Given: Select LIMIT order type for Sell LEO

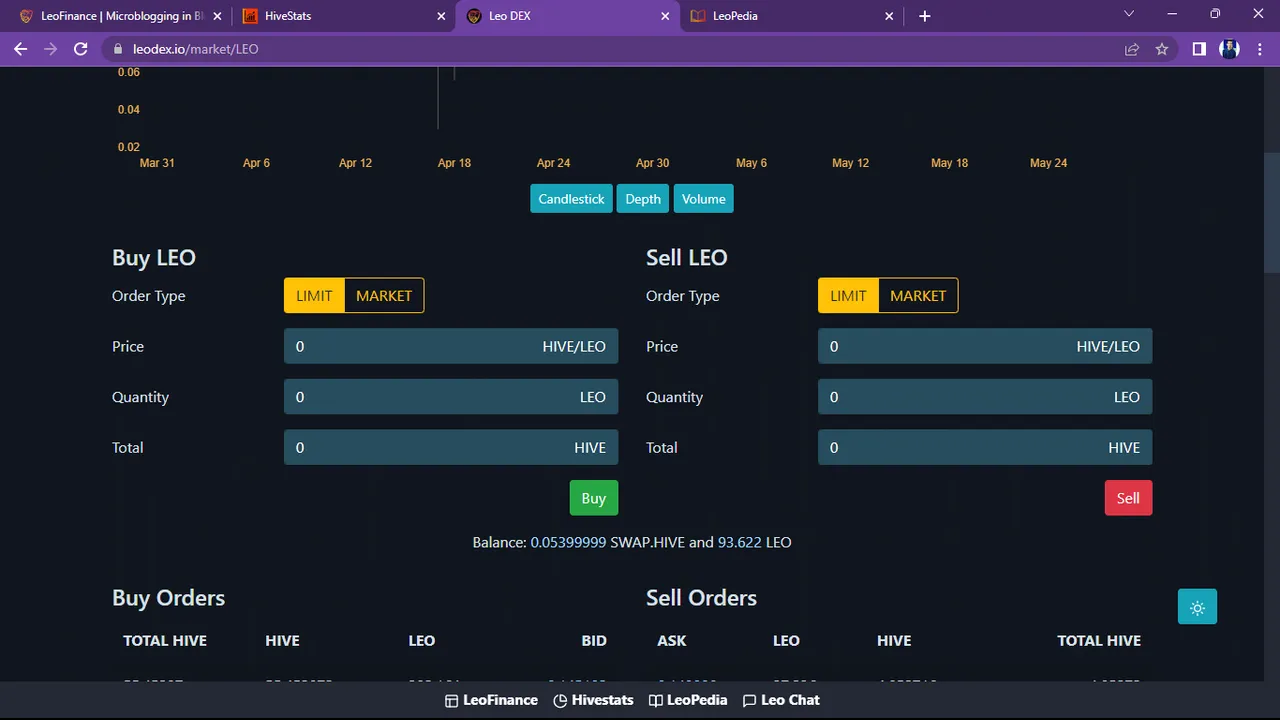Looking at the screenshot, I should pyautogui.click(x=848, y=296).
